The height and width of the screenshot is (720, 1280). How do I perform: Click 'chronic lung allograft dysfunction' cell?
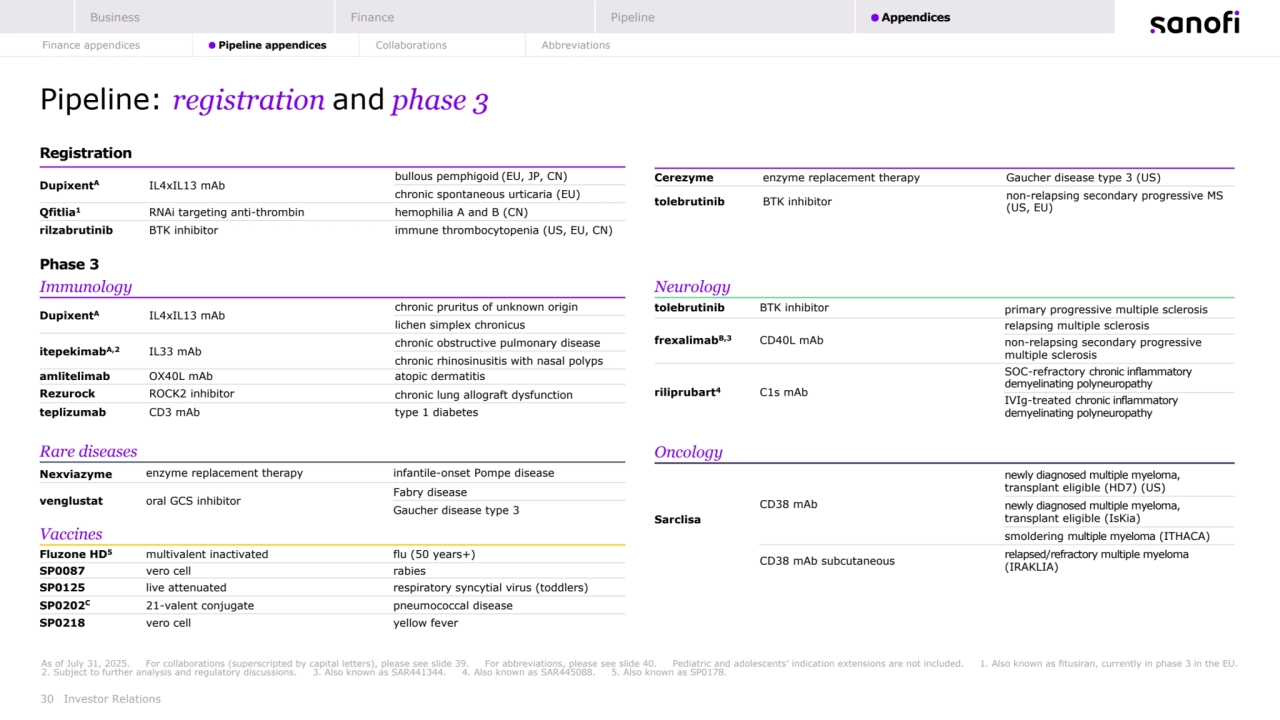pyautogui.click(x=483, y=394)
